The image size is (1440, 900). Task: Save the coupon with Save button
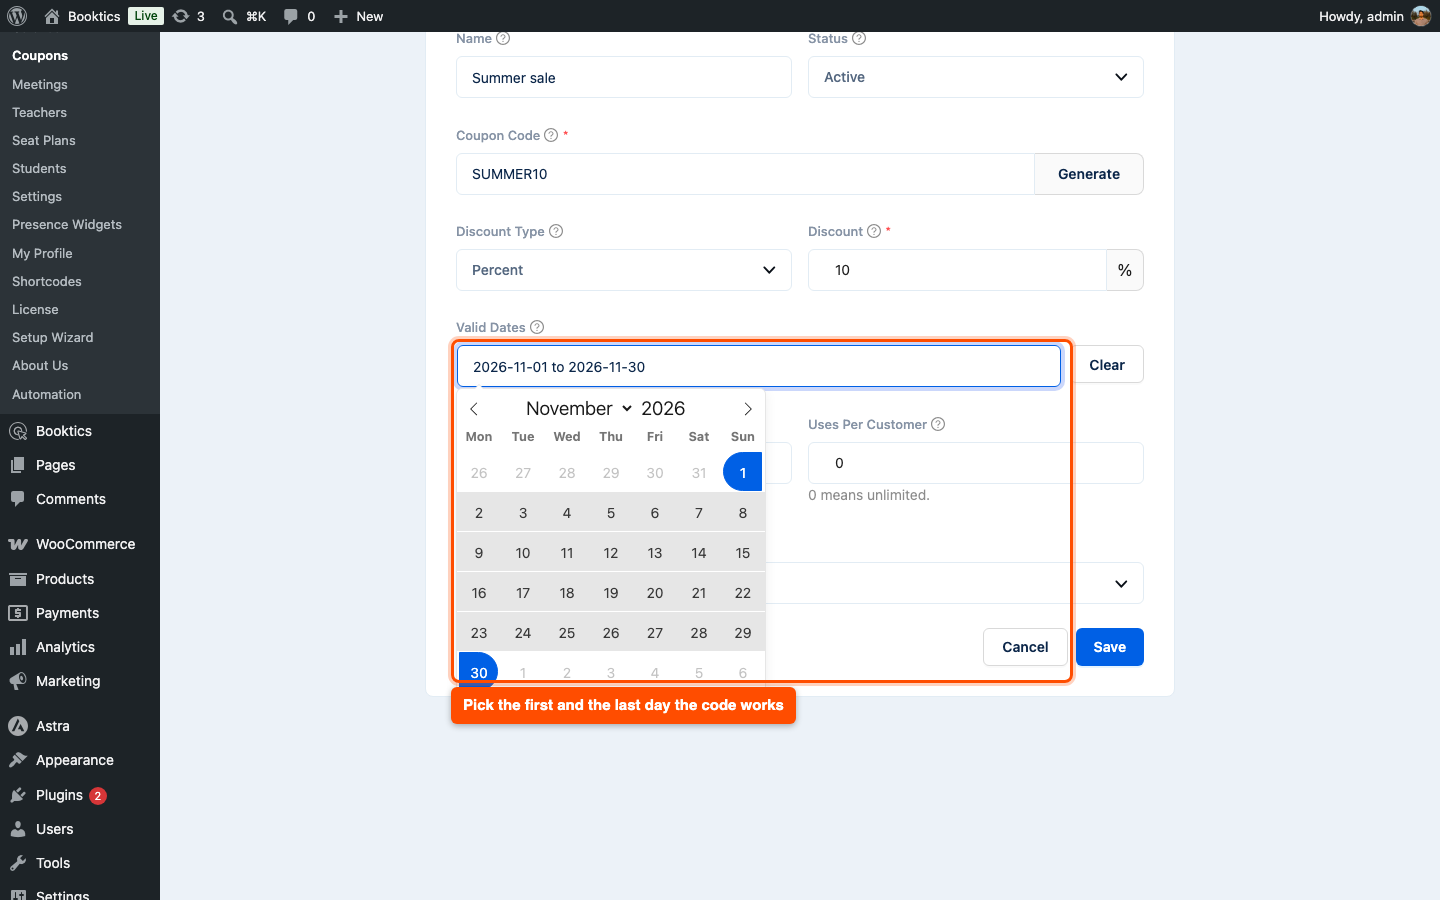coord(1109,647)
